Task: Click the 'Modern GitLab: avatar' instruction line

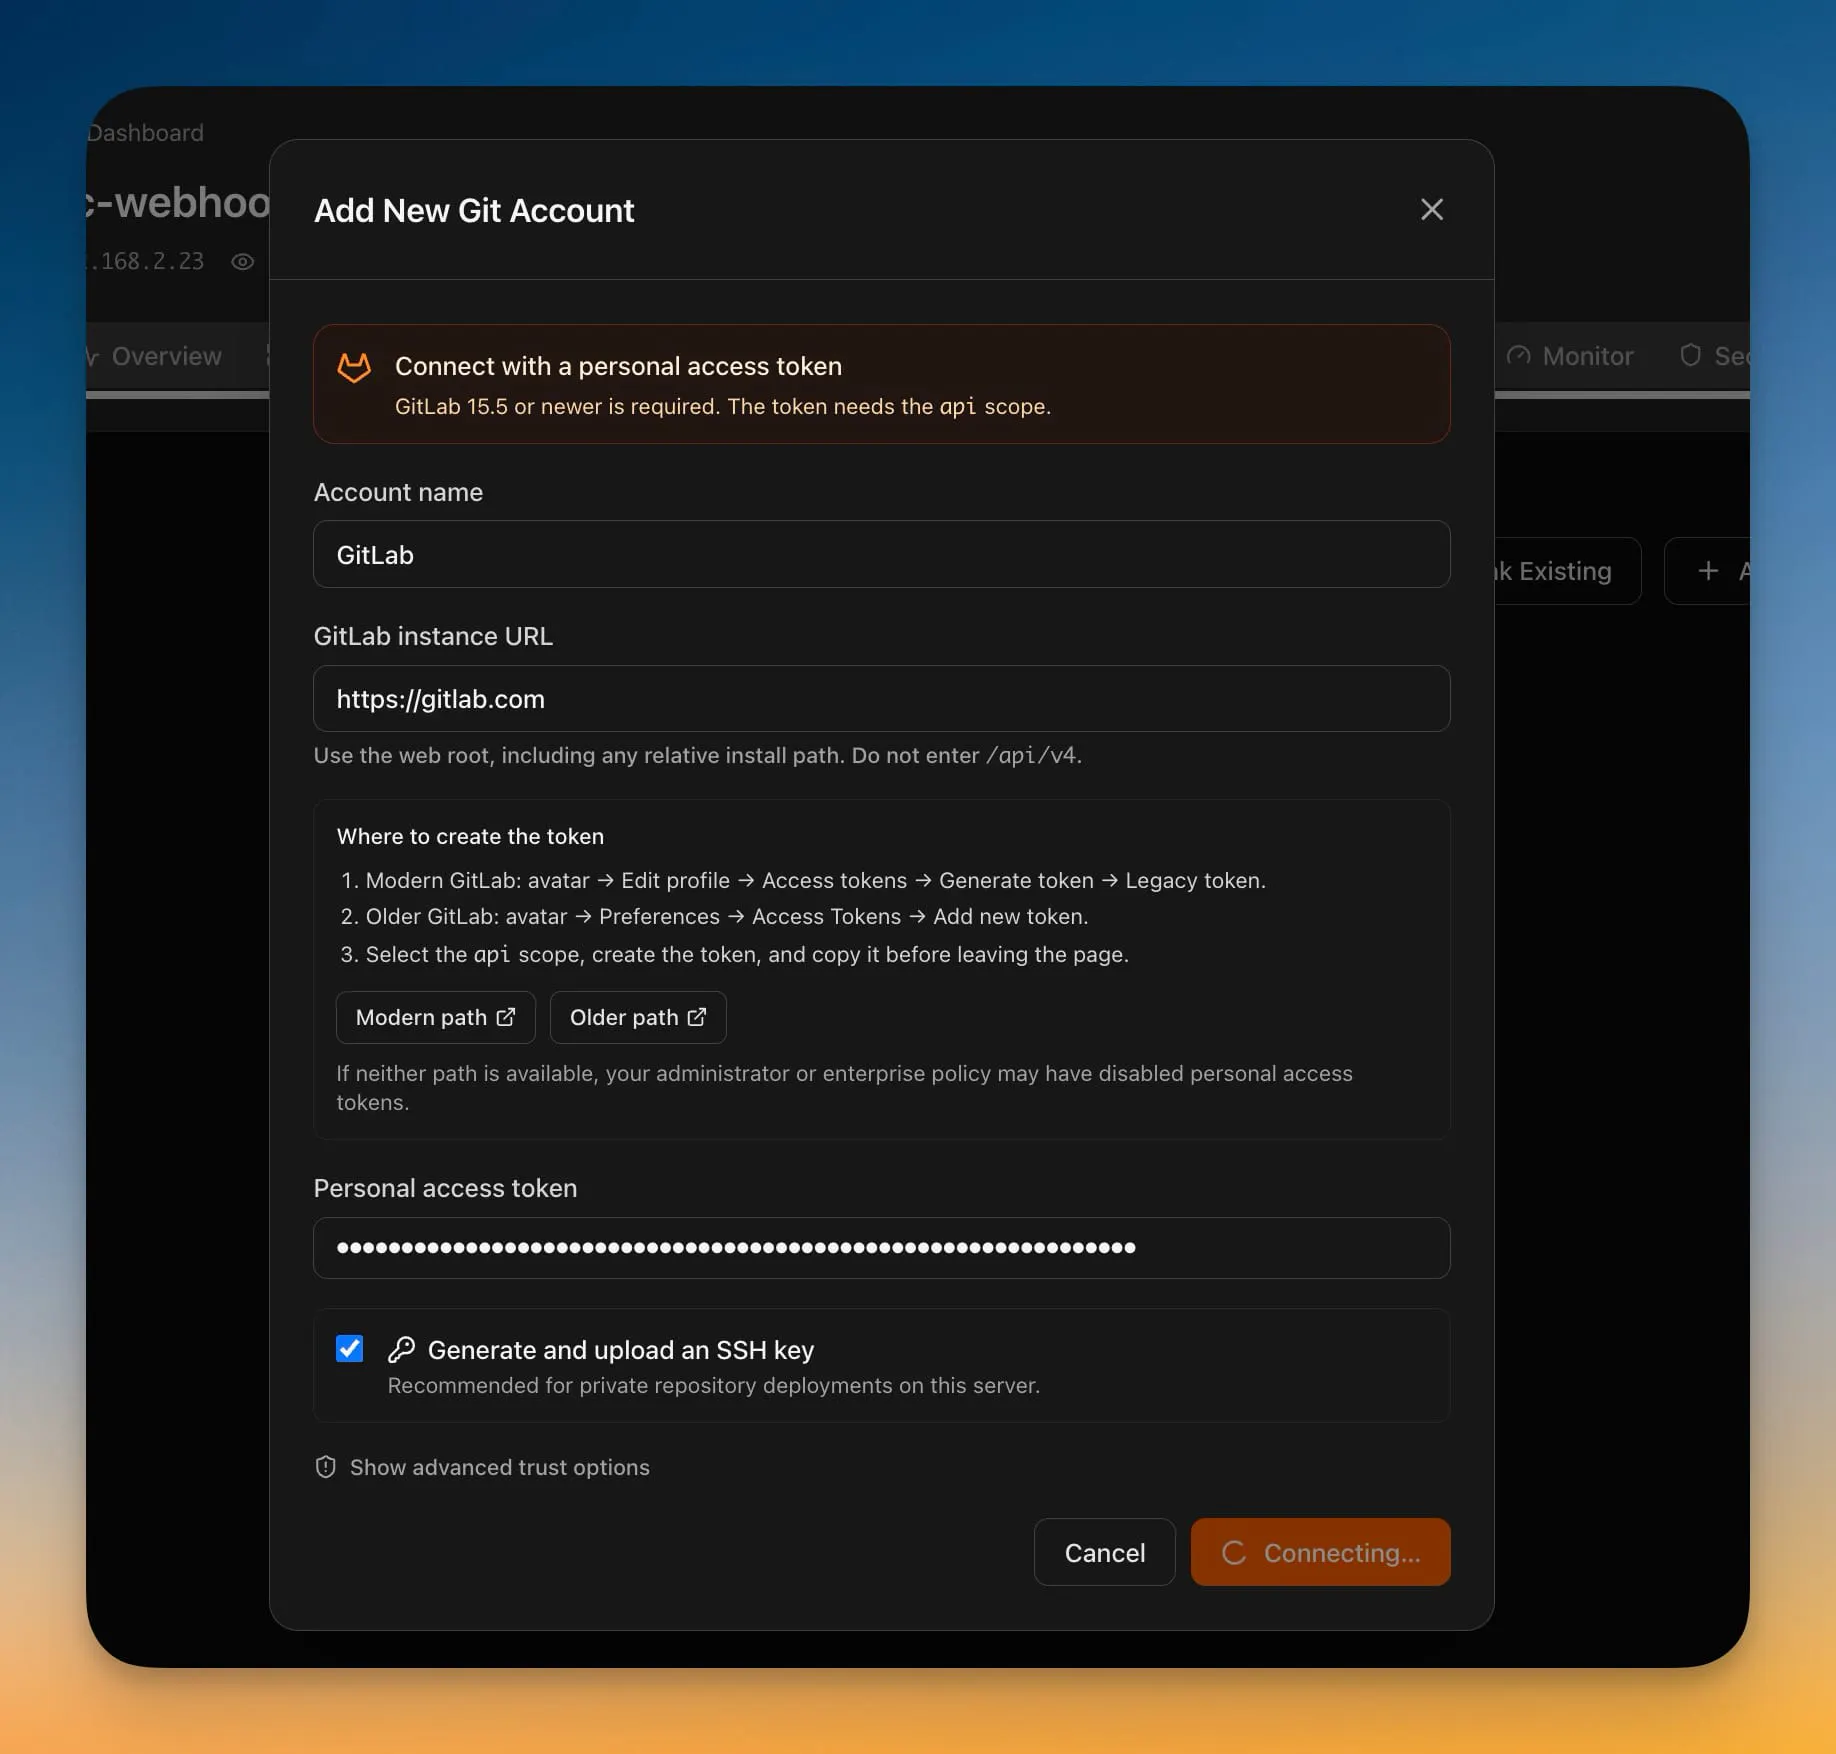Action: (803, 880)
